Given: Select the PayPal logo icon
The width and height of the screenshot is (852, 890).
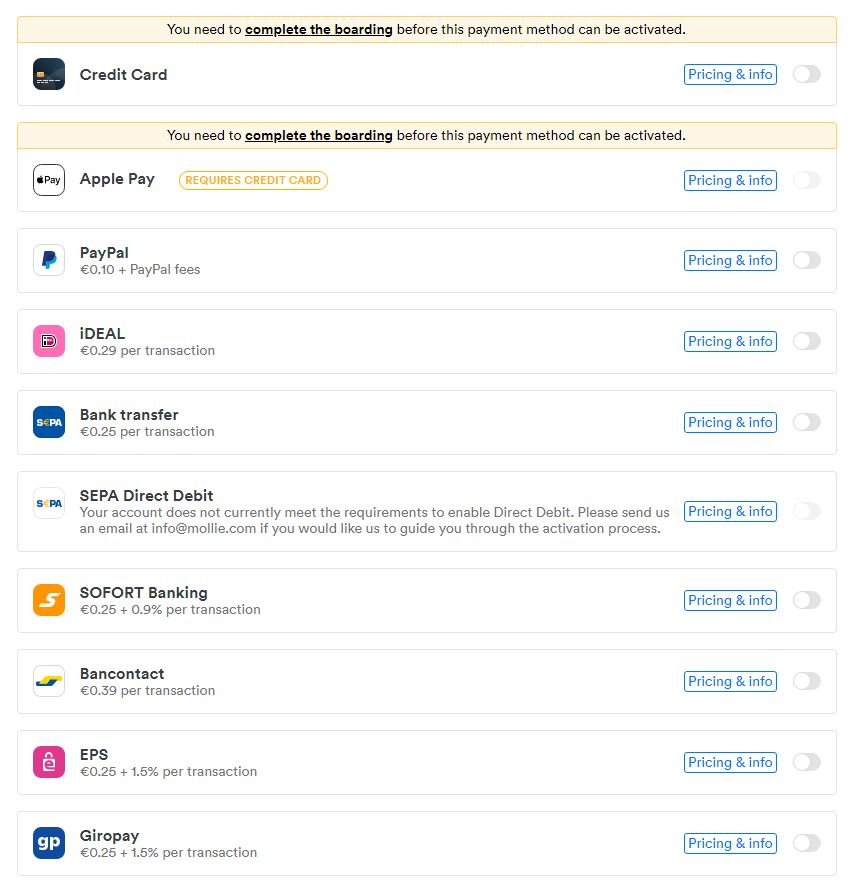Looking at the screenshot, I should click(48, 260).
